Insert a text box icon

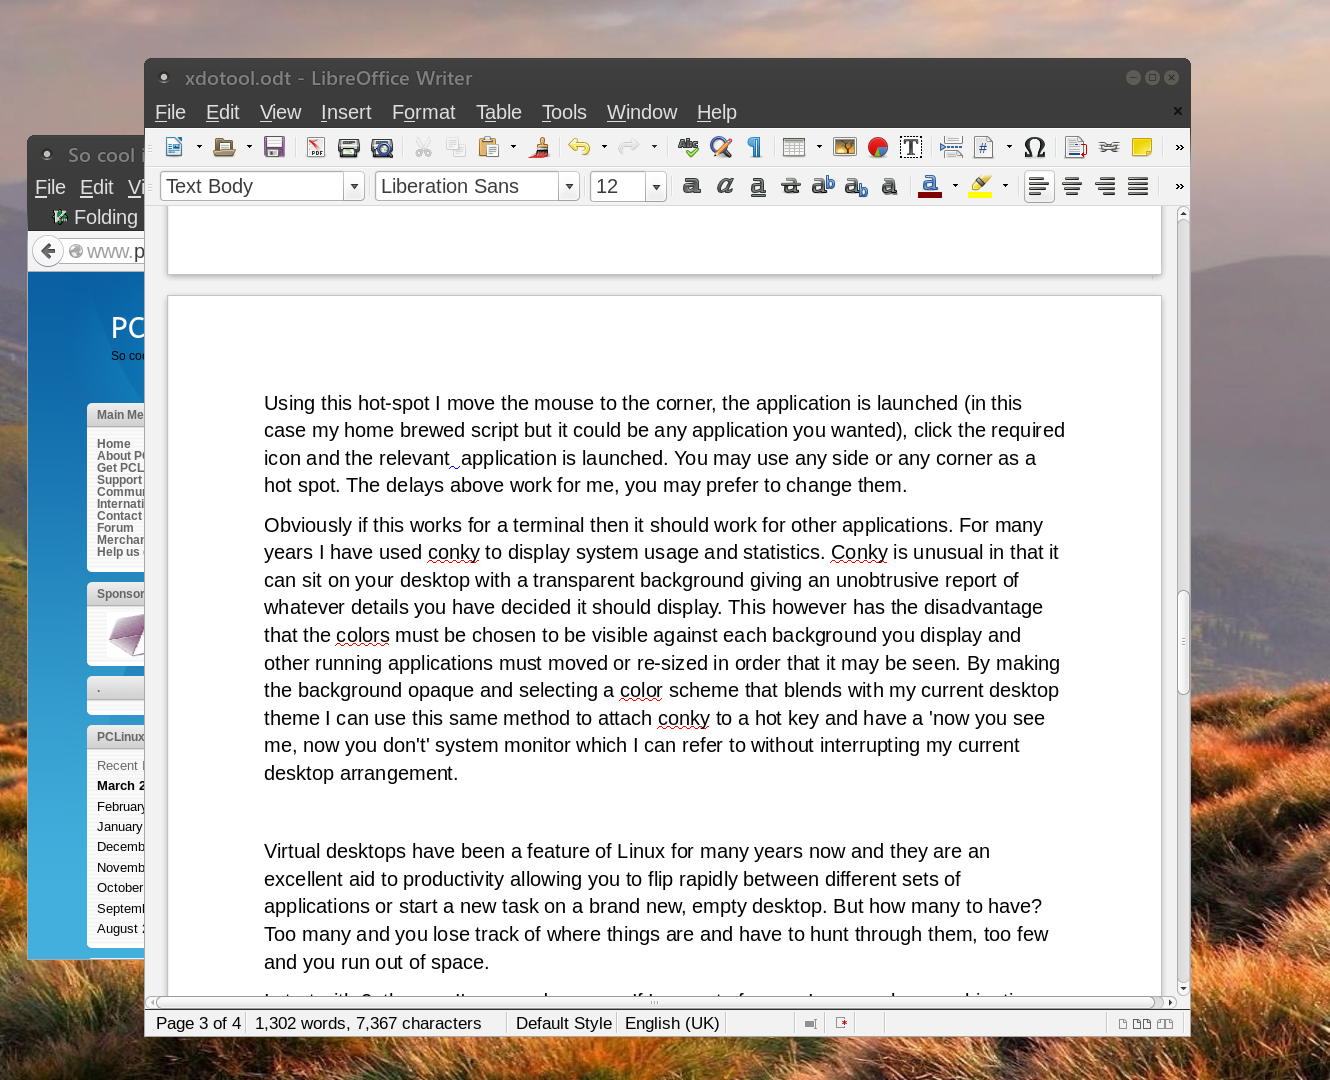coord(911,147)
